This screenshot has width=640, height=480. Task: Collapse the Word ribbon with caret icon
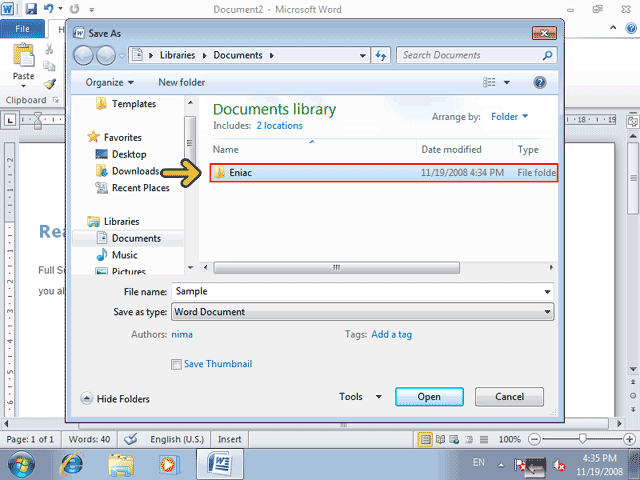(613, 28)
